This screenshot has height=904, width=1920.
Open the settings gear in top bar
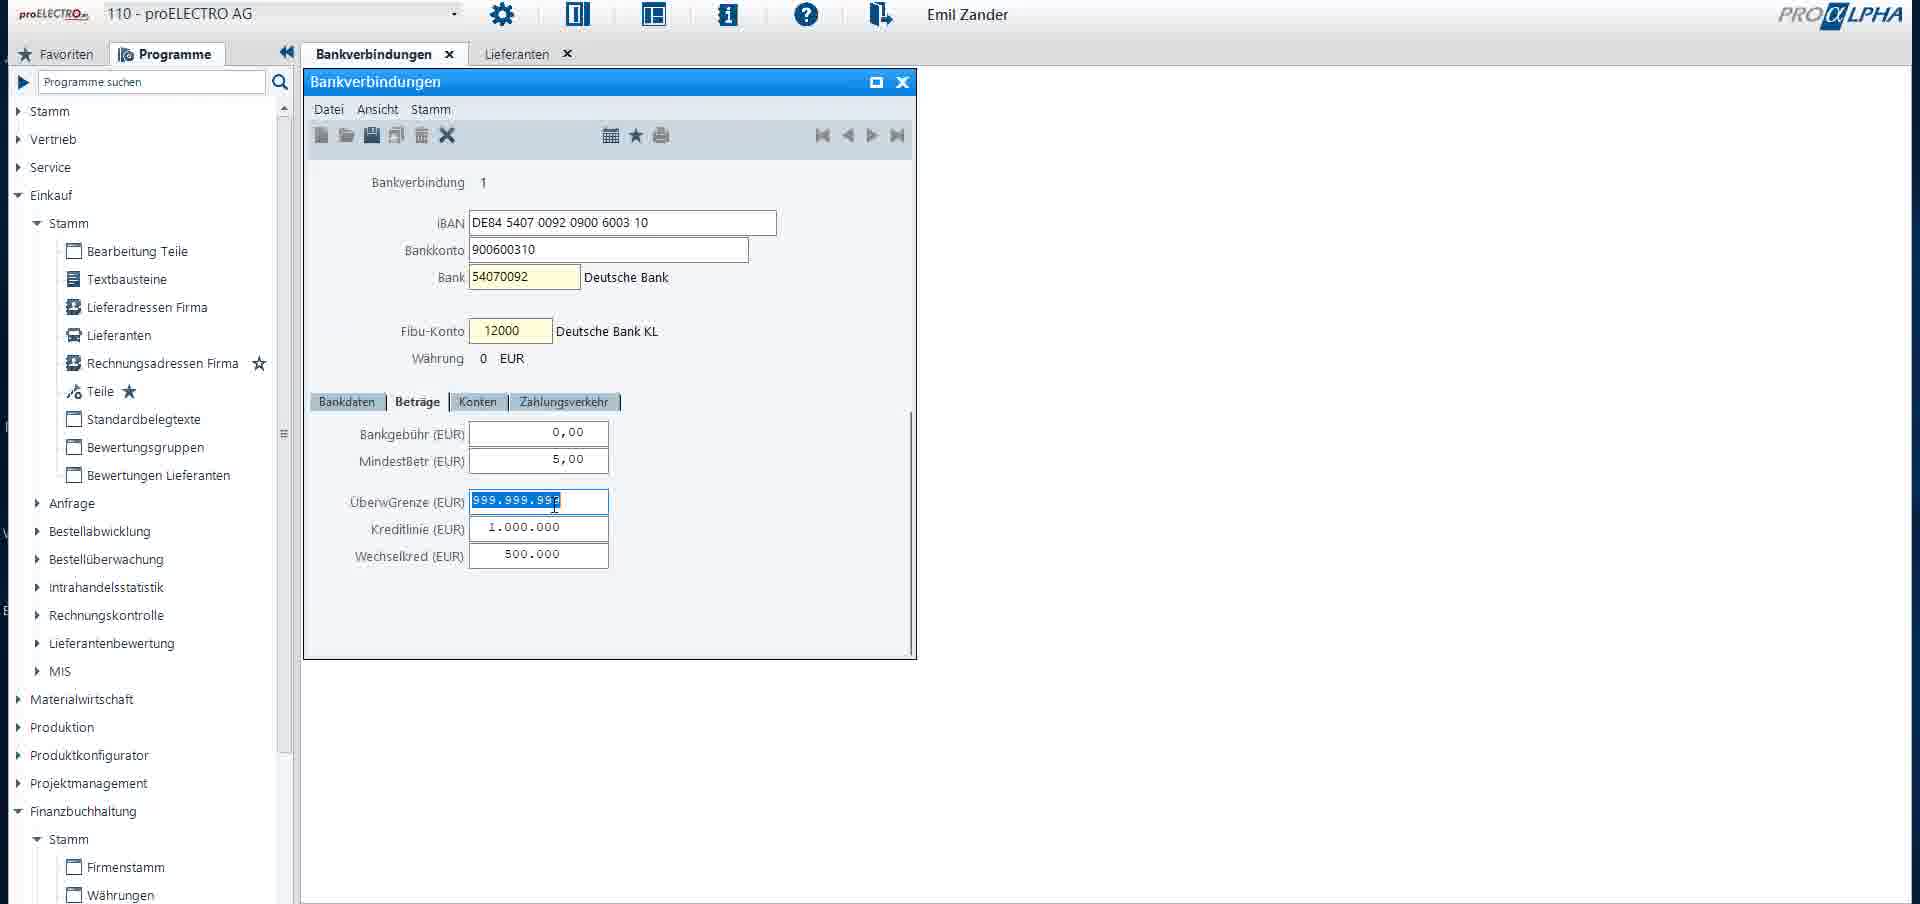coord(502,15)
